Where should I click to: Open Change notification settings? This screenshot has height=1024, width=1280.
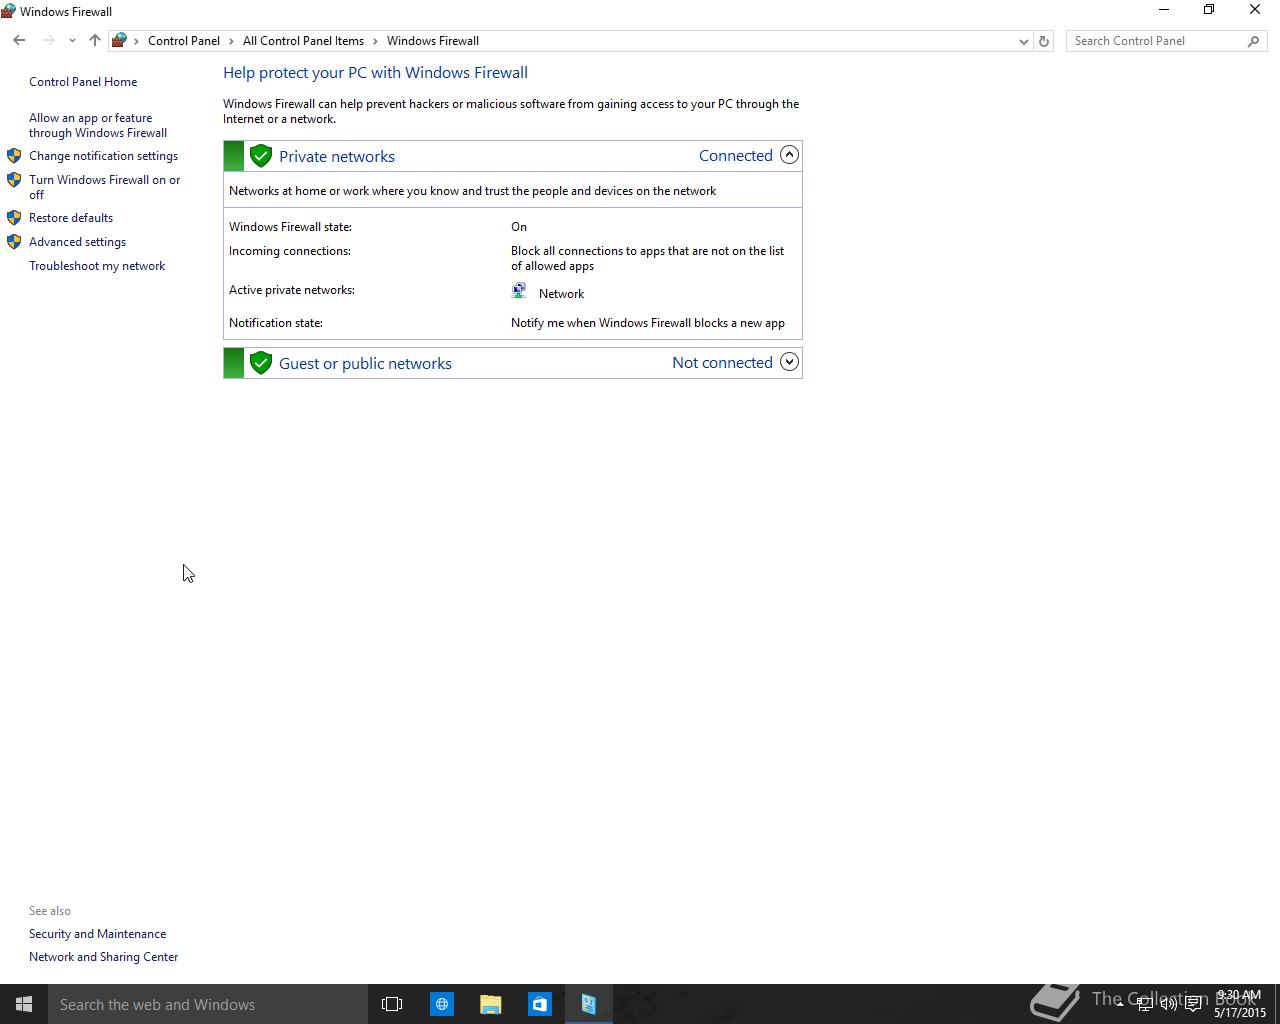[103, 156]
